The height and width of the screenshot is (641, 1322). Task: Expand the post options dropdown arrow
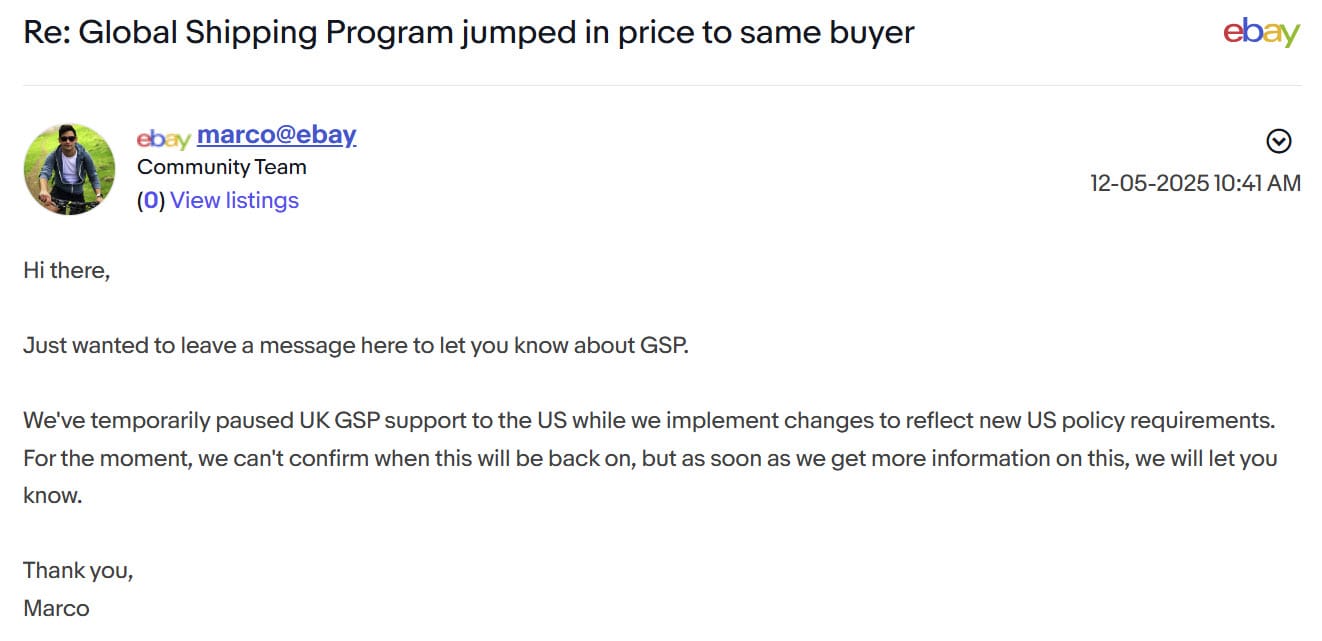pos(1279,142)
